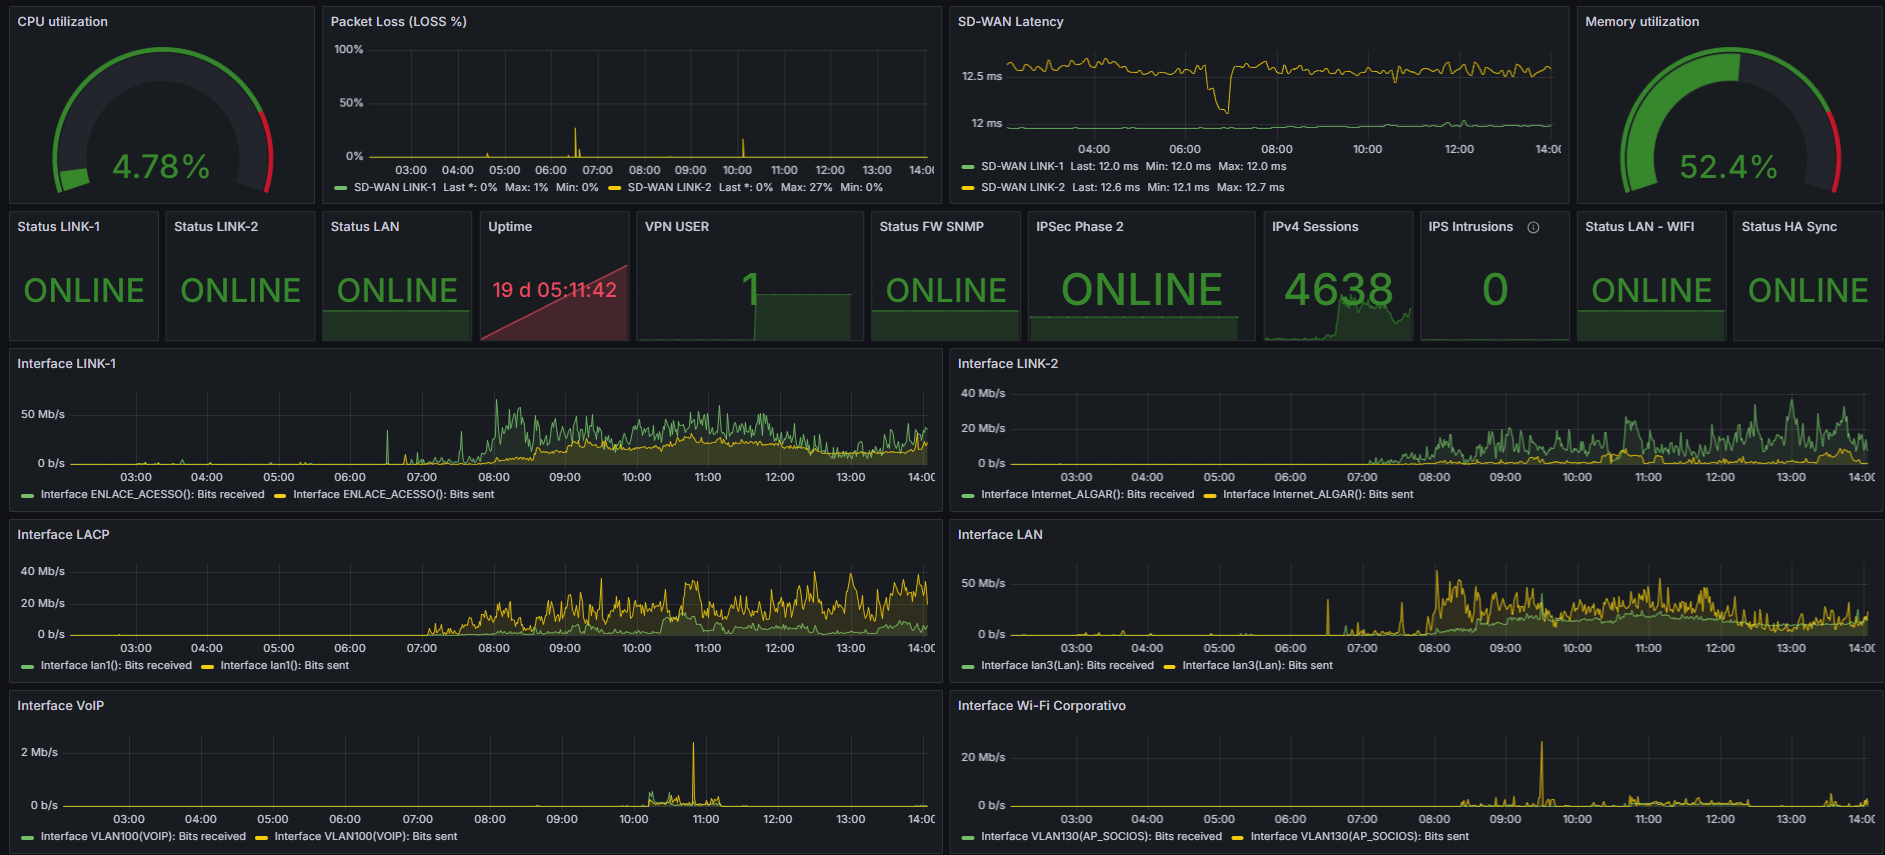Toggle SD-WAN LINK-1 series in Packet Loss legend

[395, 187]
